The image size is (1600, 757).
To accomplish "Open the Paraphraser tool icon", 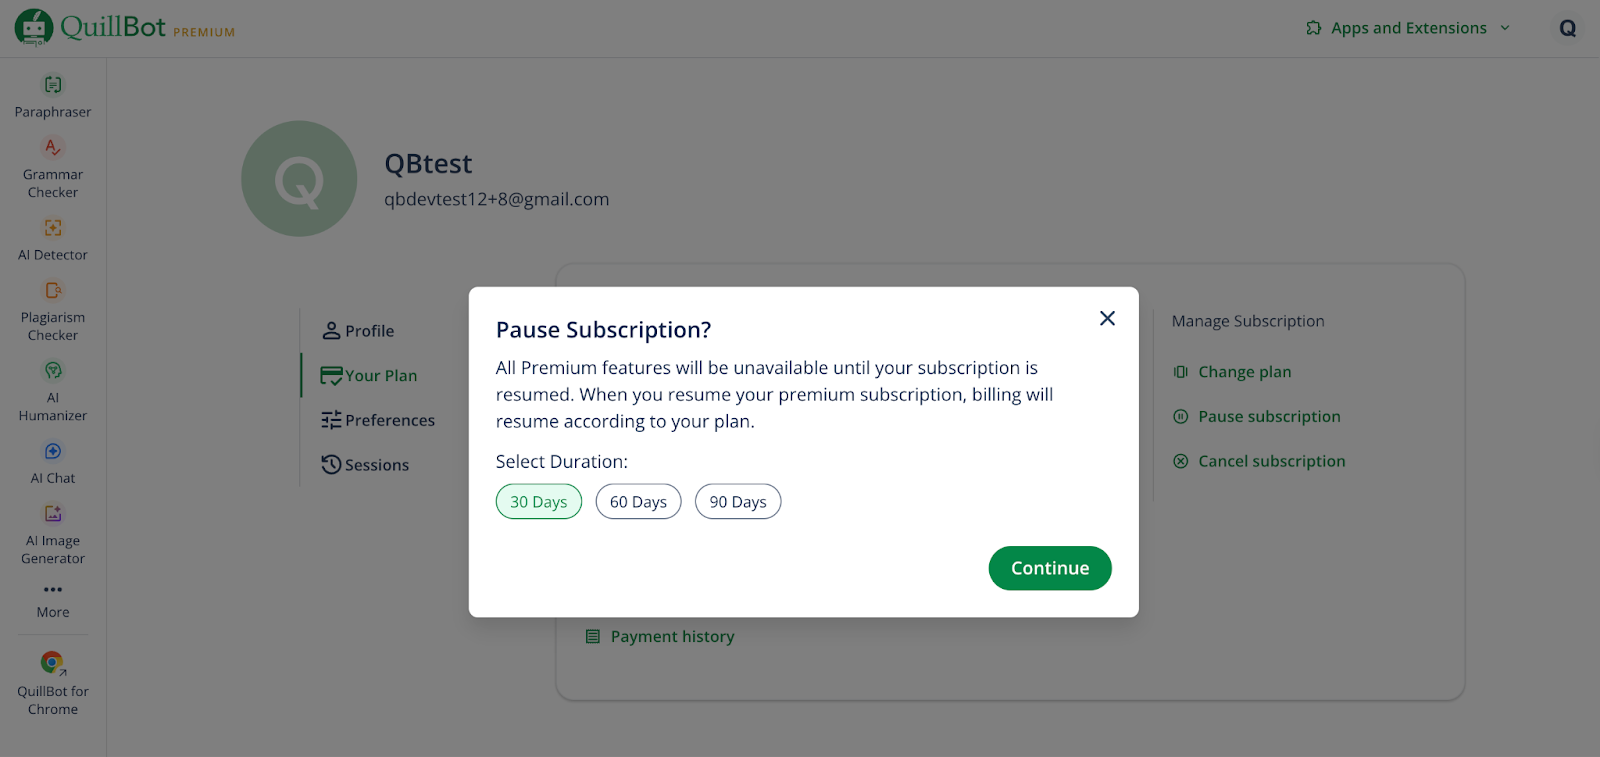I will tap(53, 85).
